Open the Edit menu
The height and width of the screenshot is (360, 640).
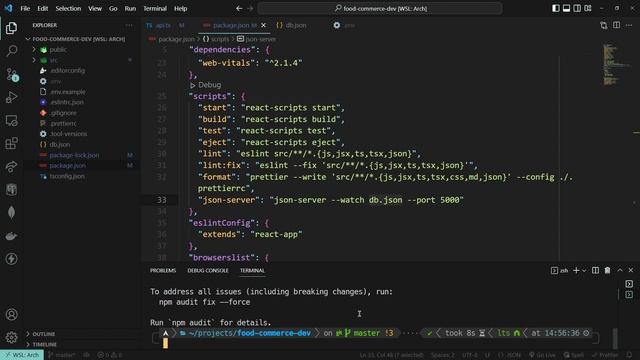42,8
